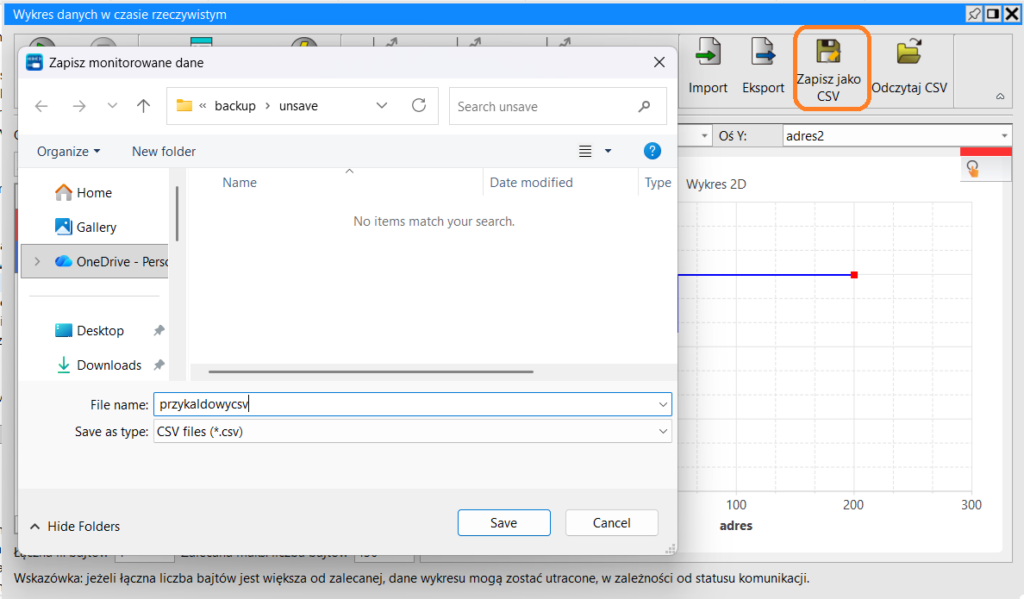Click the Search unsave field
The image size is (1024, 599).
click(558, 106)
